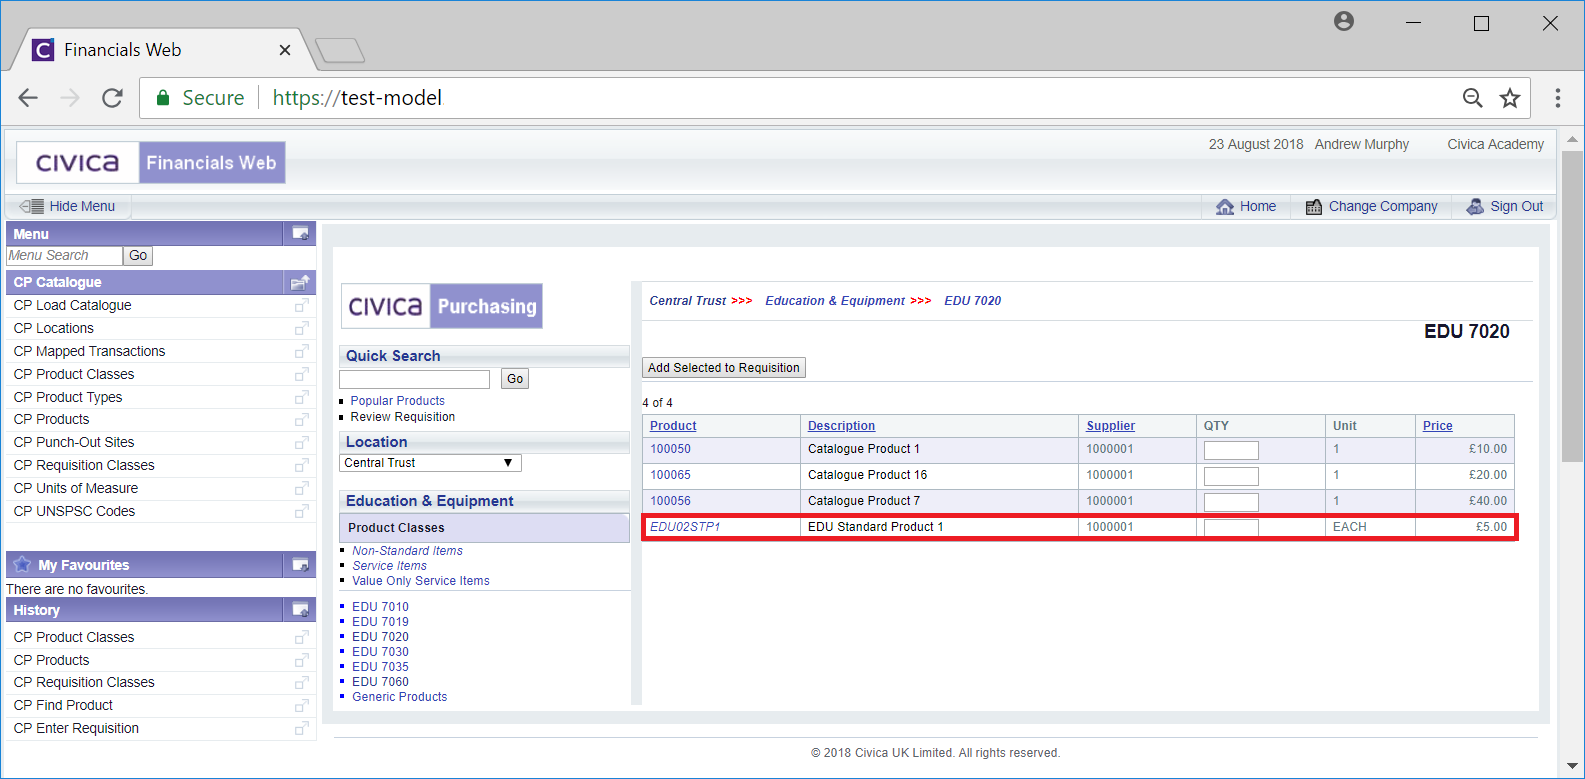The height and width of the screenshot is (779, 1585).
Task: Click the Hide Menu arrow icon
Action: click(x=32, y=206)
